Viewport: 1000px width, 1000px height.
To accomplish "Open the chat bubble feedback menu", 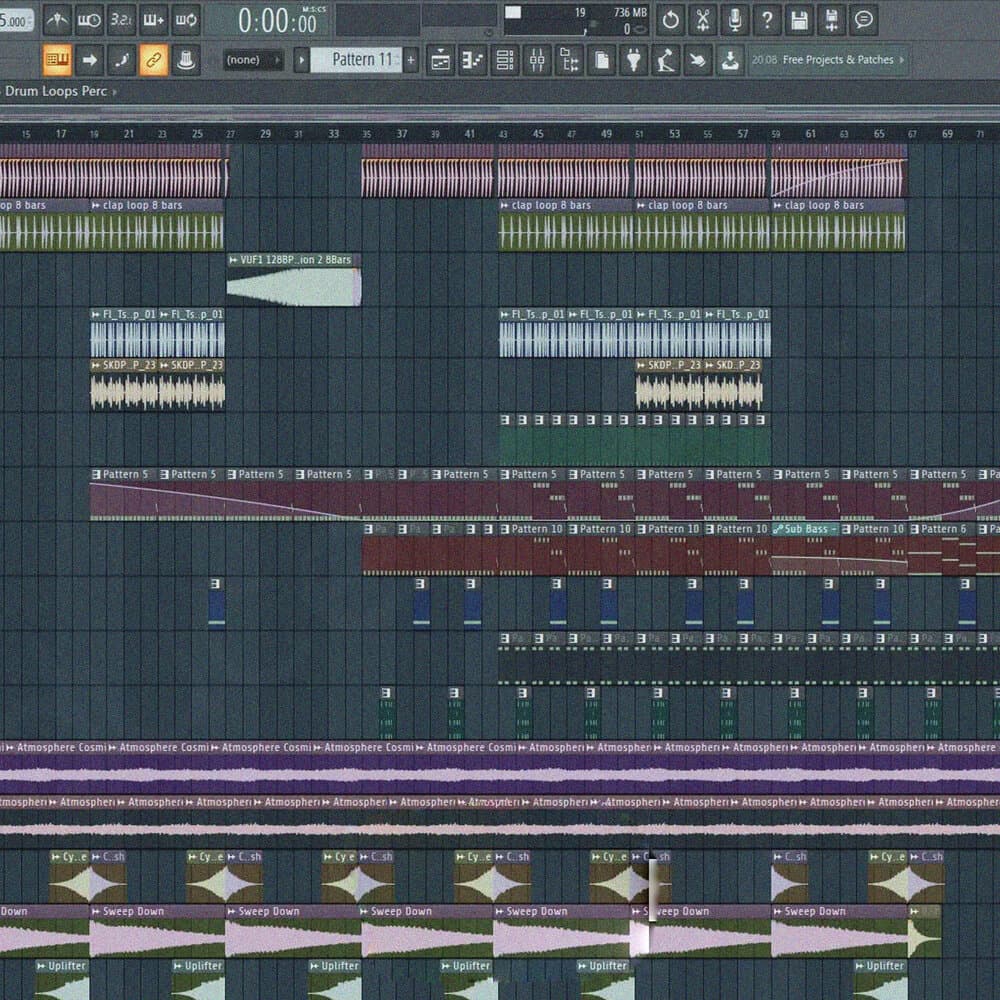I will point(862,20).
